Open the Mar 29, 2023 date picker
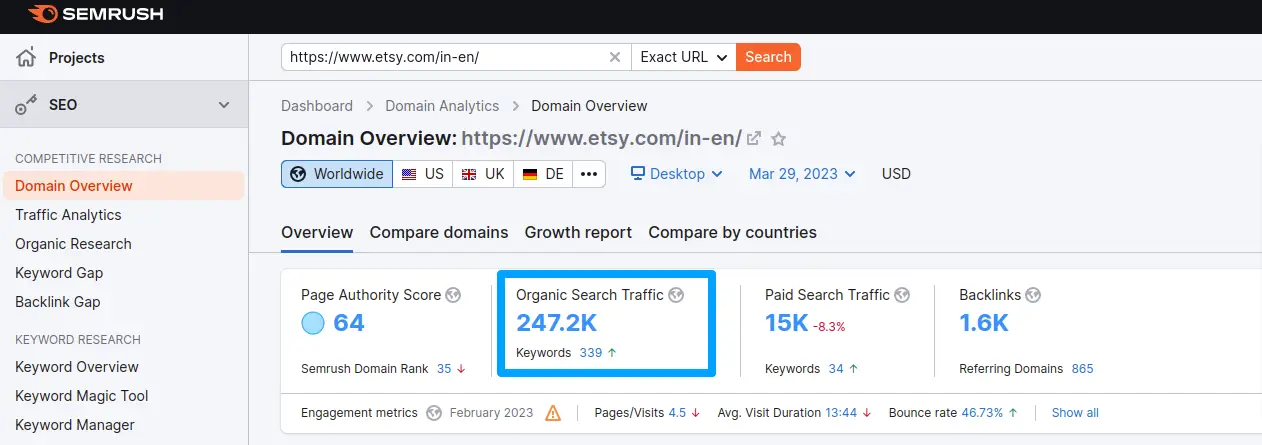 tap(802, 174)
